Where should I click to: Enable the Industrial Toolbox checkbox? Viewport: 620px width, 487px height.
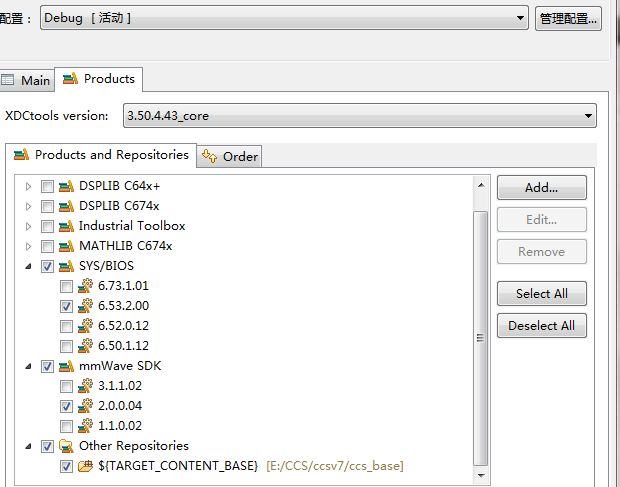tap(47, 227)
